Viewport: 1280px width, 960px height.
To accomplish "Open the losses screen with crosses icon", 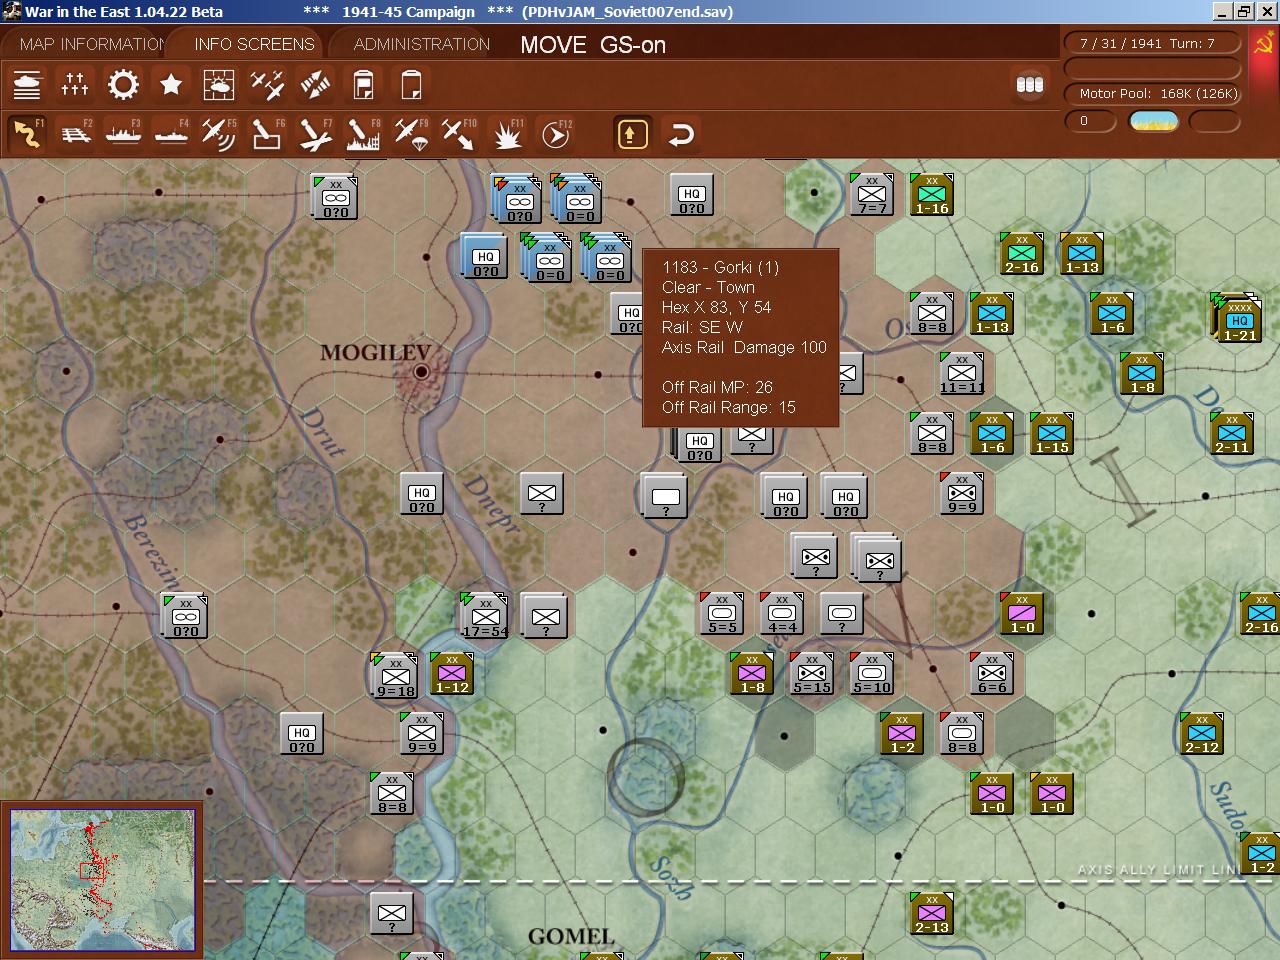I will coord(75,85).
